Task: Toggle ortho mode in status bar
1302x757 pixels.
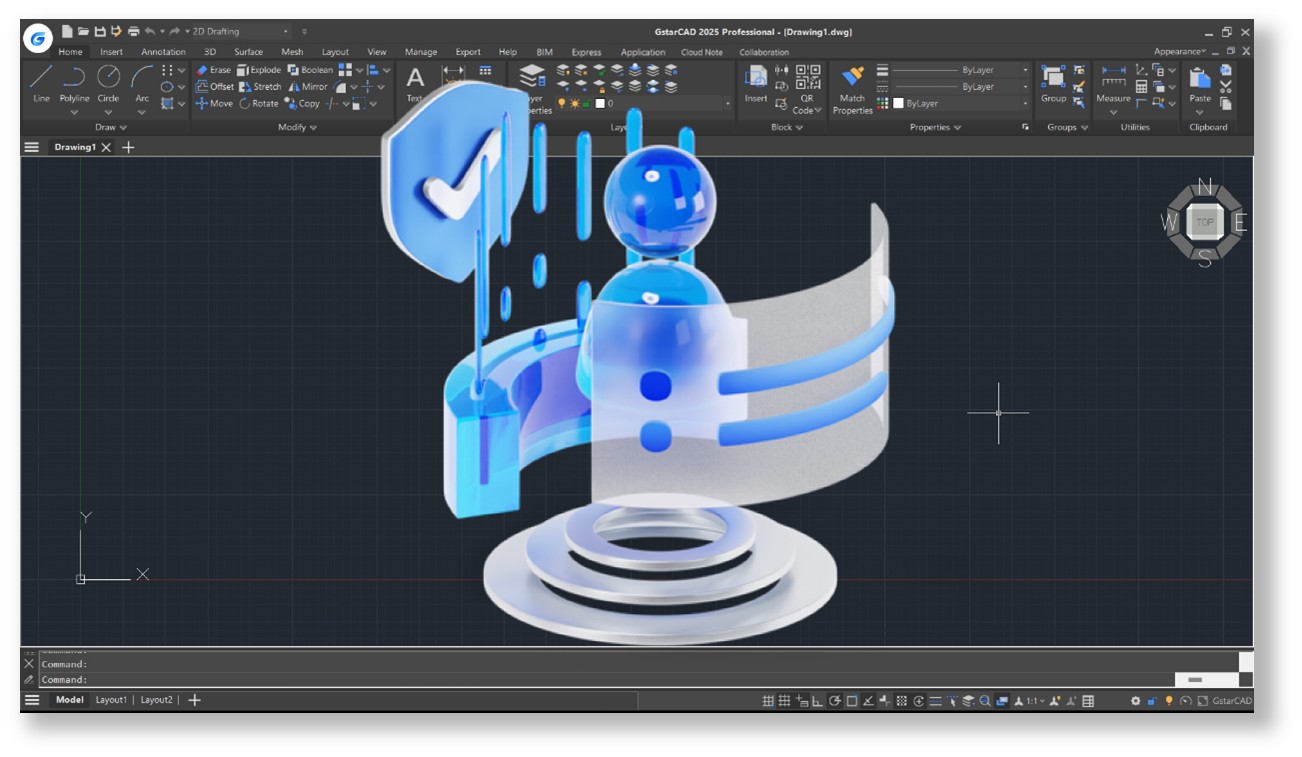Action: point(818,701)
